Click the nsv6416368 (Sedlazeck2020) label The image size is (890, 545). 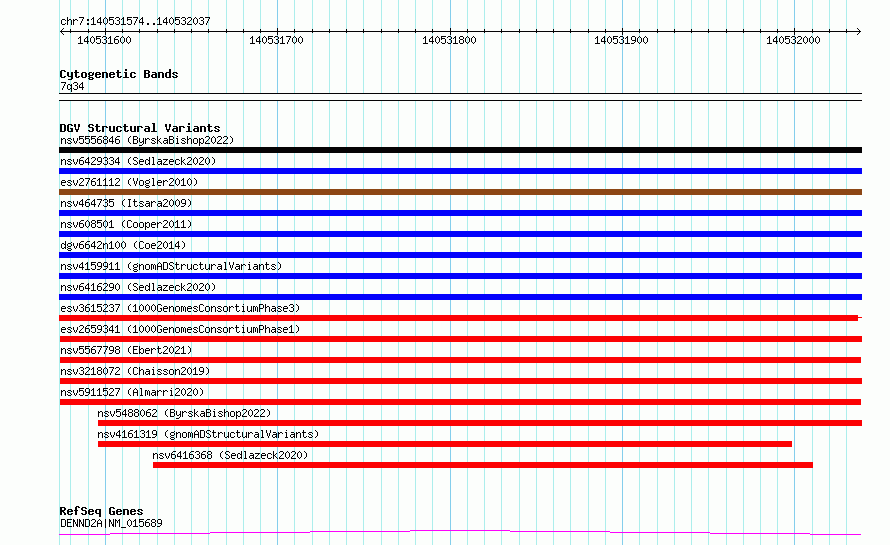pyautogui.click(x=230, y=455)
